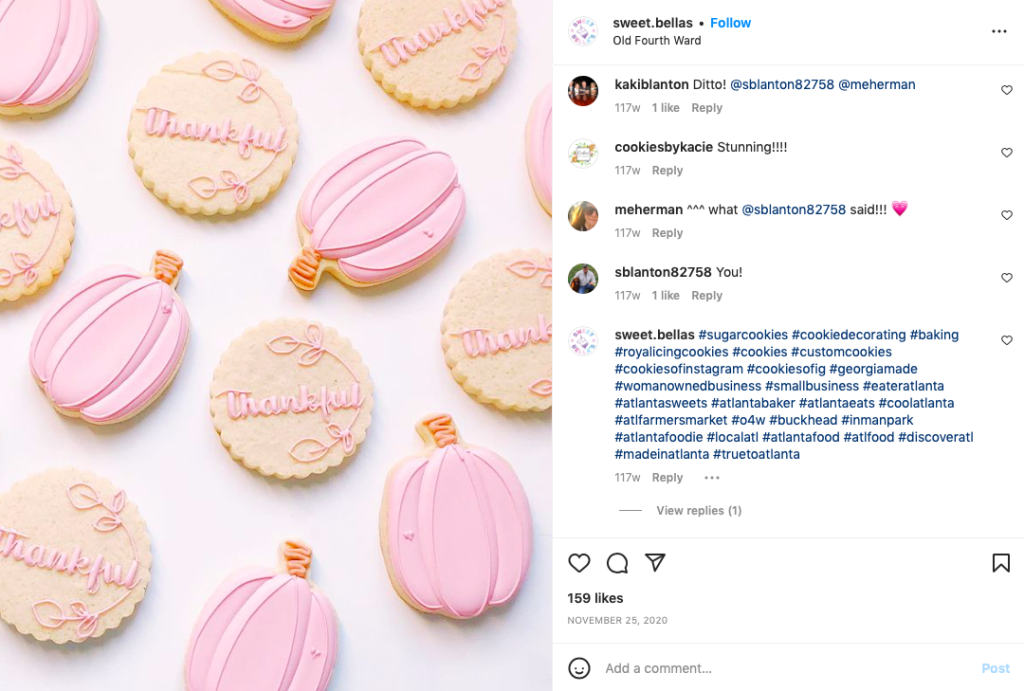Screen dimensions: 1024x691
Task: Open sweet.bellas profile avatar in header
Action: (x=583, y=32)
